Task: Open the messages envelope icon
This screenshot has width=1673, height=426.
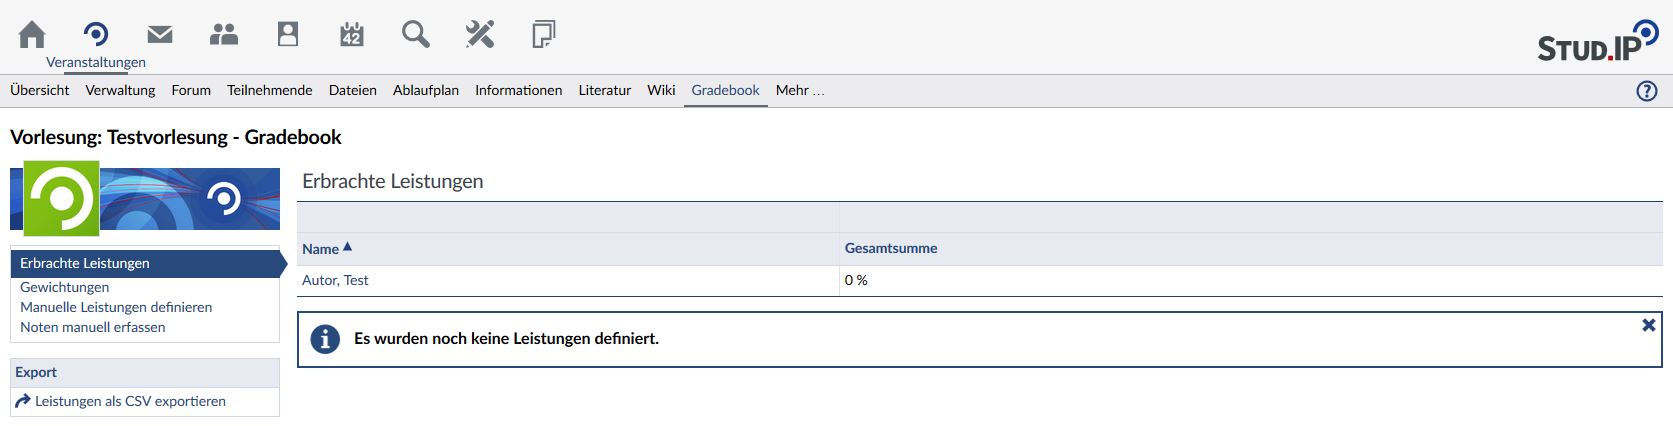Action: [160, 35]
